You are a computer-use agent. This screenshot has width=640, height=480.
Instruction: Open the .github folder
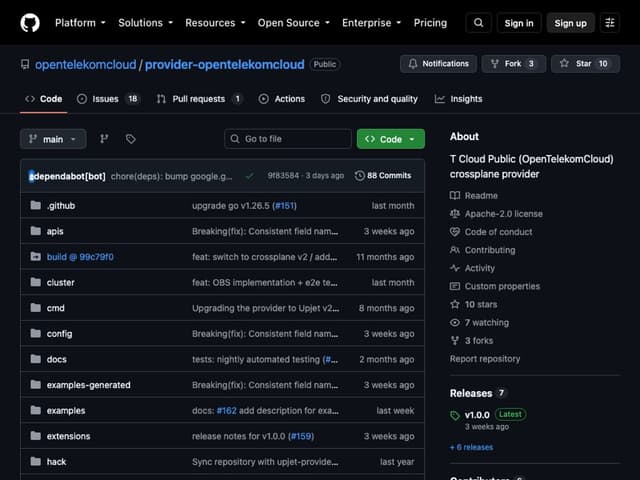tap(61, 206)
